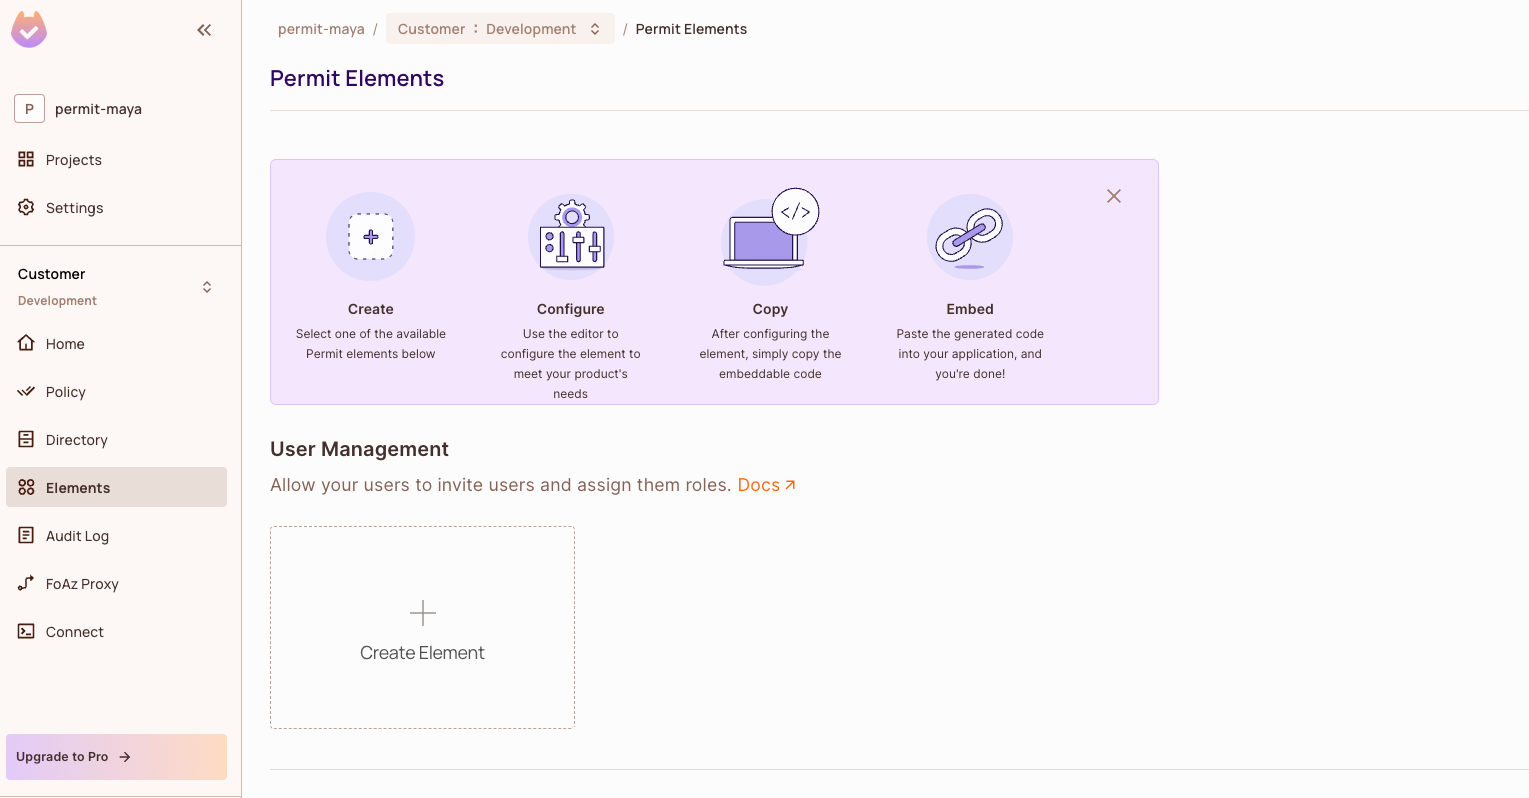Open the Audit Log via its document icon
Image resolution: width=1529 pixels, height=798 pixels.
click(26, 535)
